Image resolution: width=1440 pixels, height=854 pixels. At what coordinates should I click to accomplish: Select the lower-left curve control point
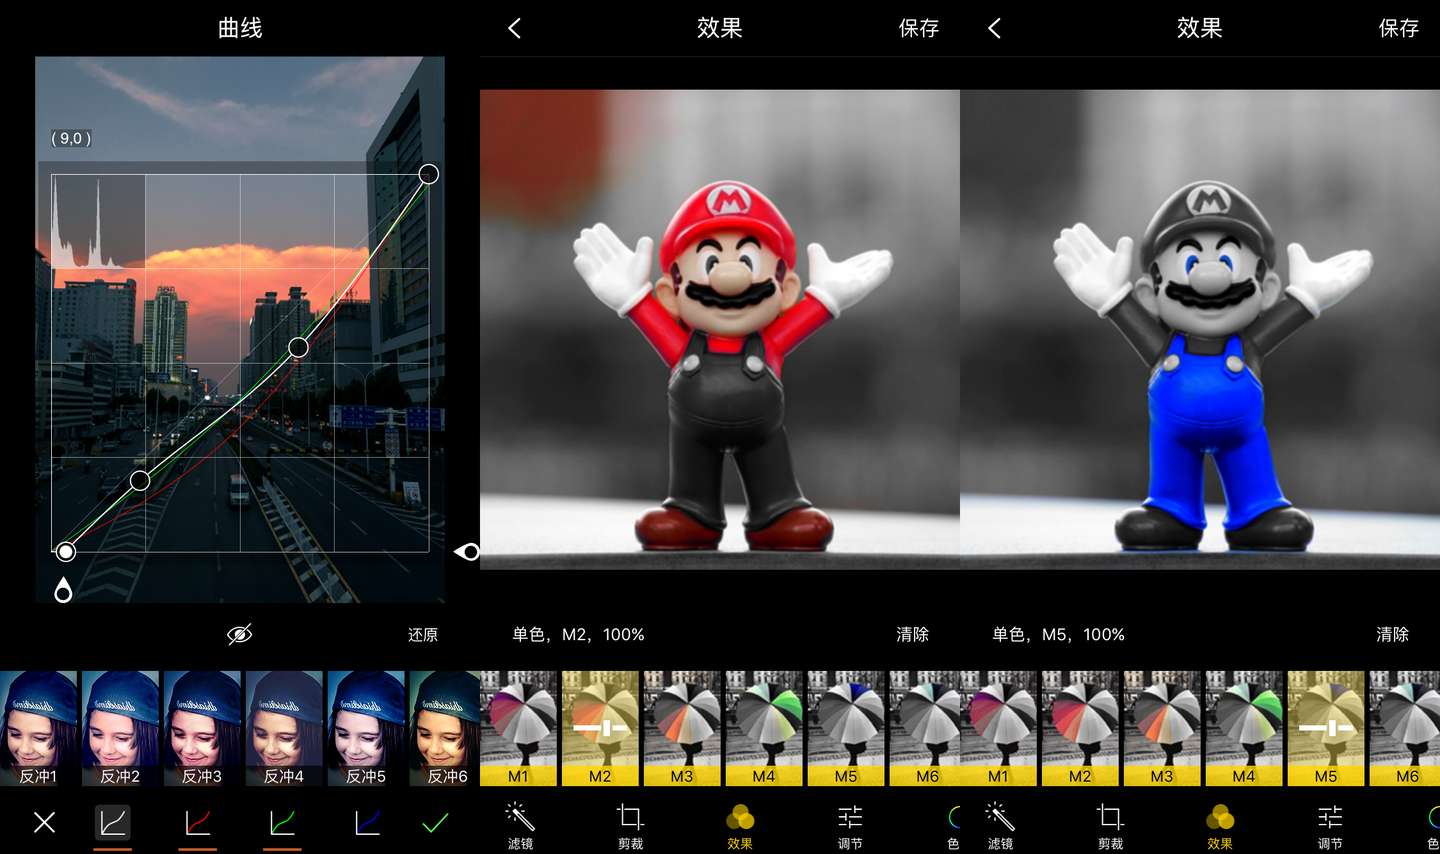(140, 481)
